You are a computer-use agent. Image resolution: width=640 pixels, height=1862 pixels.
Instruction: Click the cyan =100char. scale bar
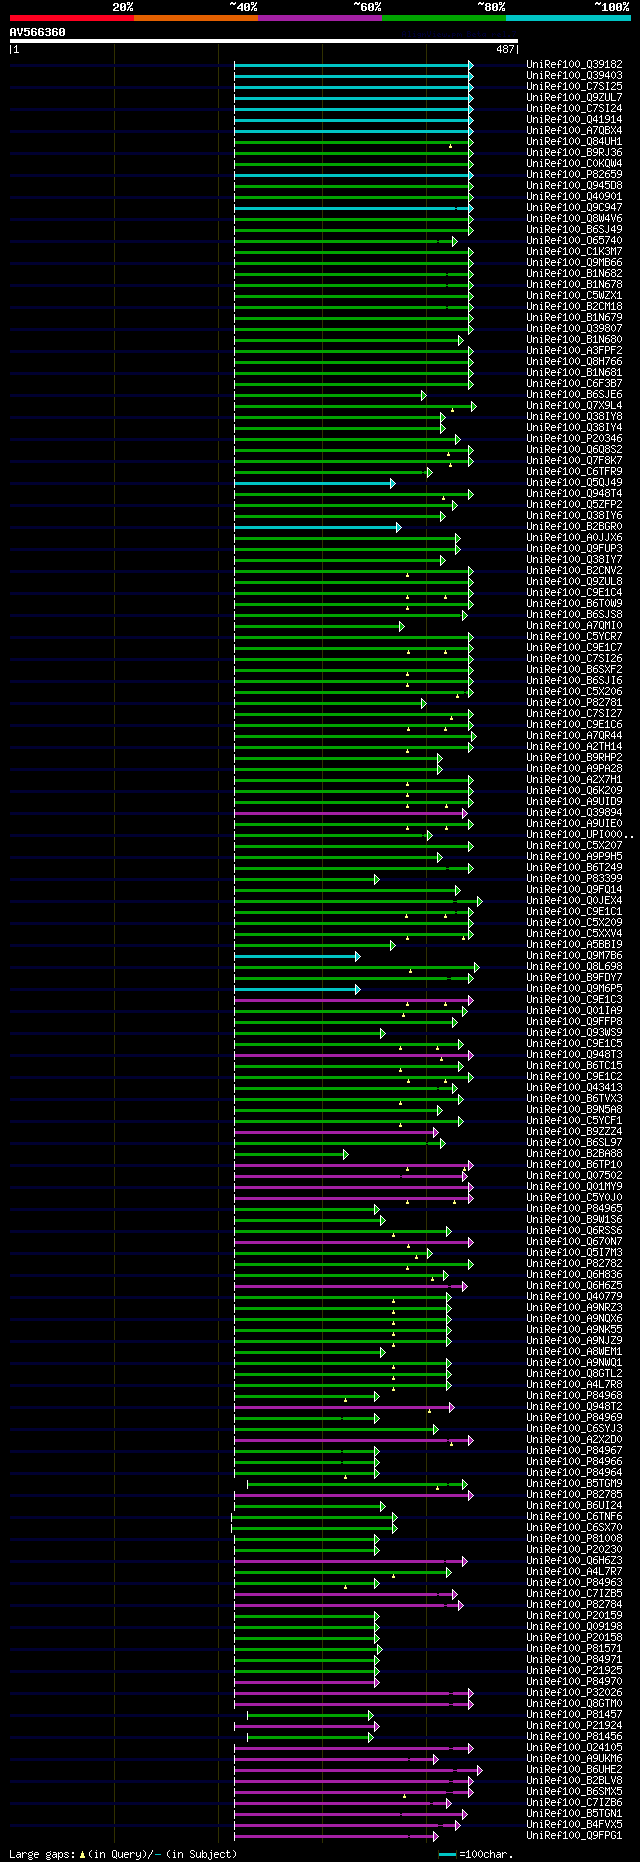[447, 1854]
